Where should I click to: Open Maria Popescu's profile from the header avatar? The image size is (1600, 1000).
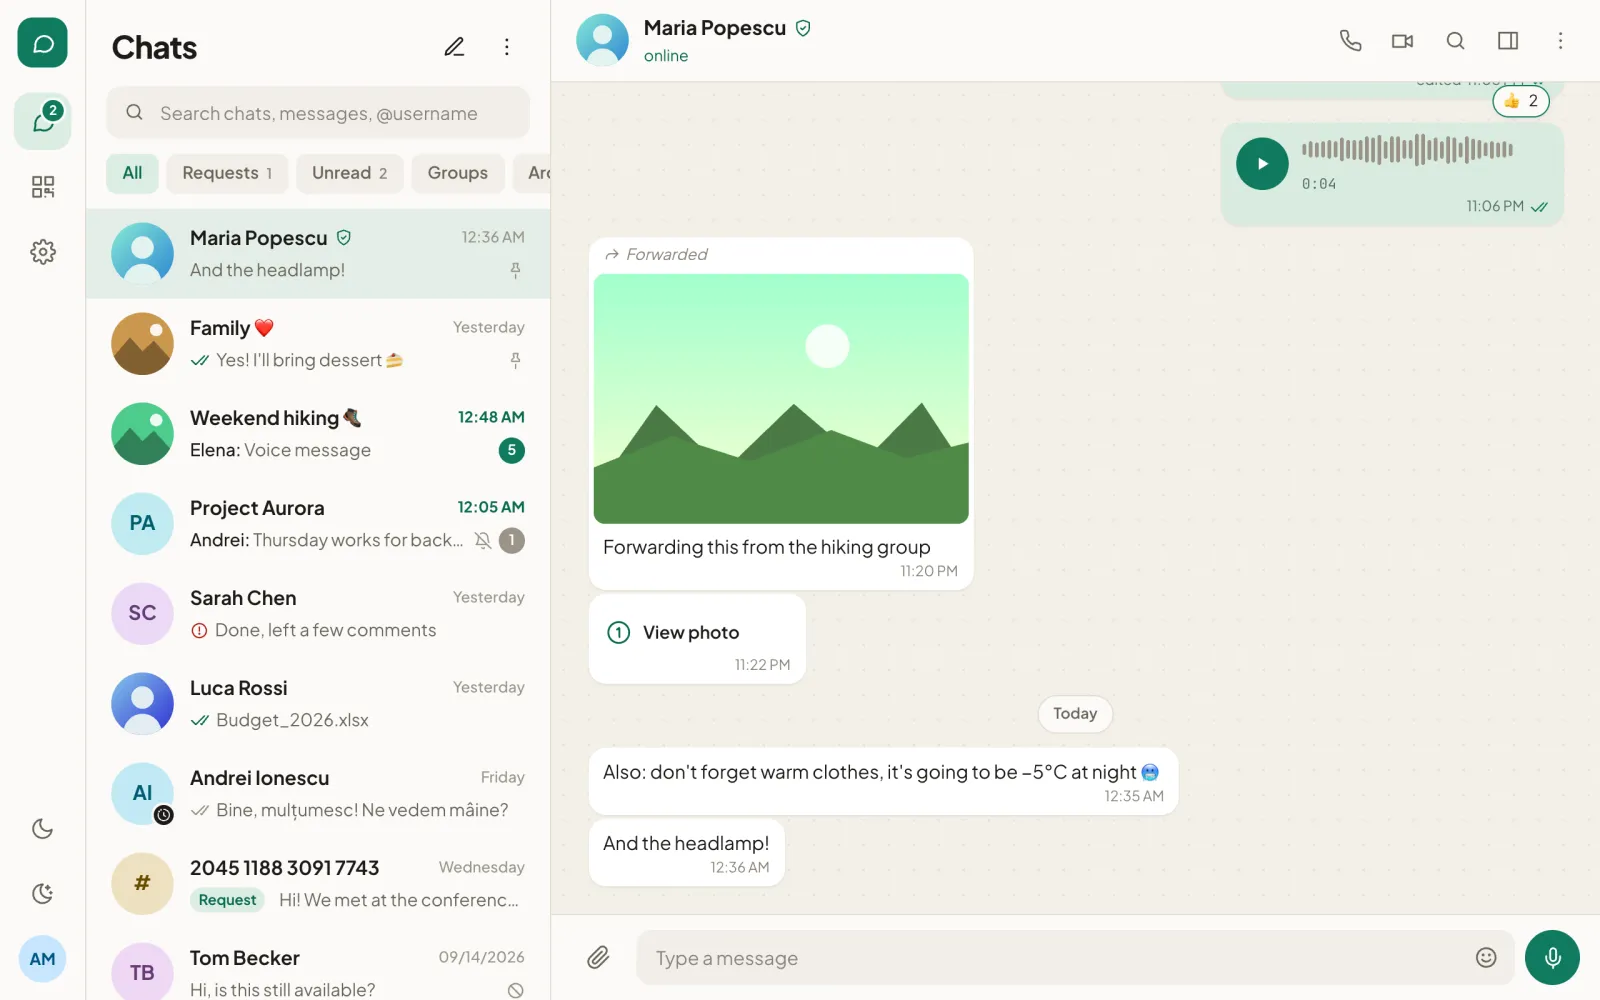[602, 40]
